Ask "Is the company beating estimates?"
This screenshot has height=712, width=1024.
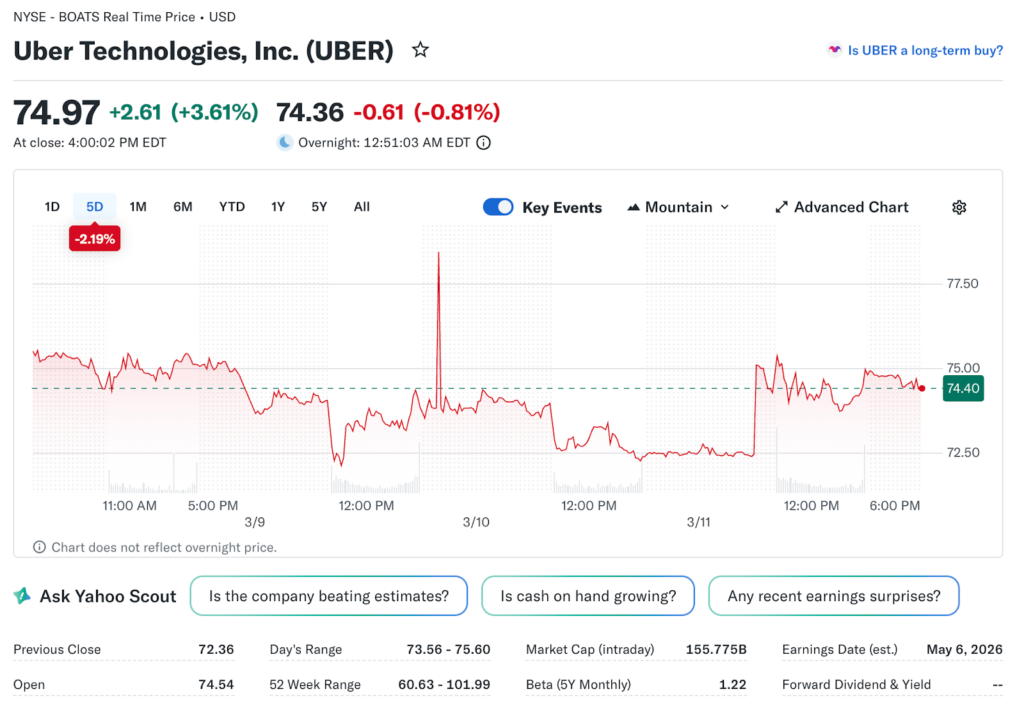pyautogui.click(x=328, y=596)
